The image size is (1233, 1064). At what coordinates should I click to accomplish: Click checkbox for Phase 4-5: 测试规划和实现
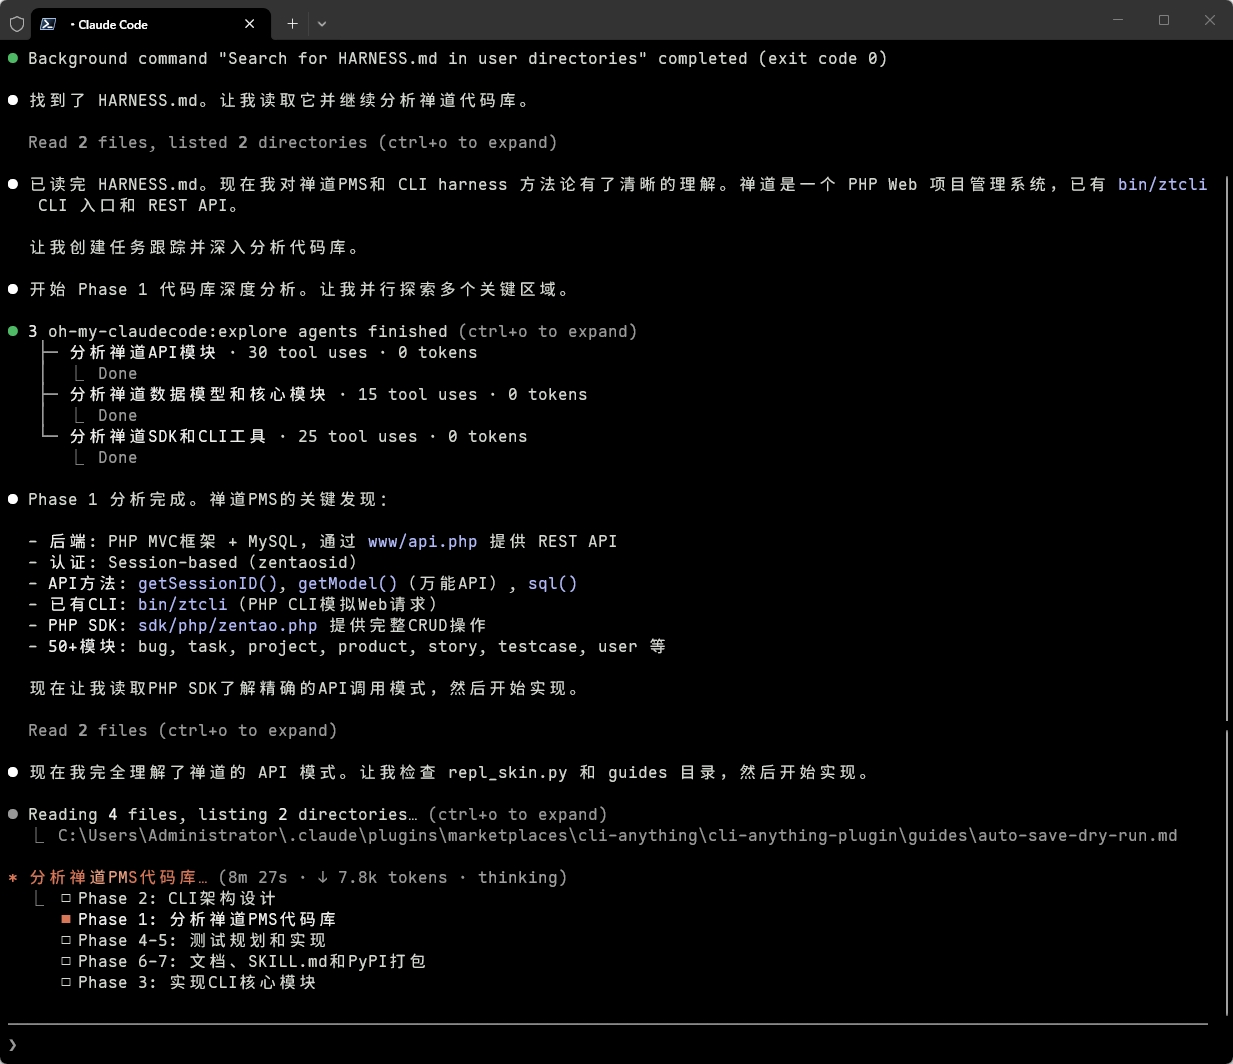coord(66,940)
